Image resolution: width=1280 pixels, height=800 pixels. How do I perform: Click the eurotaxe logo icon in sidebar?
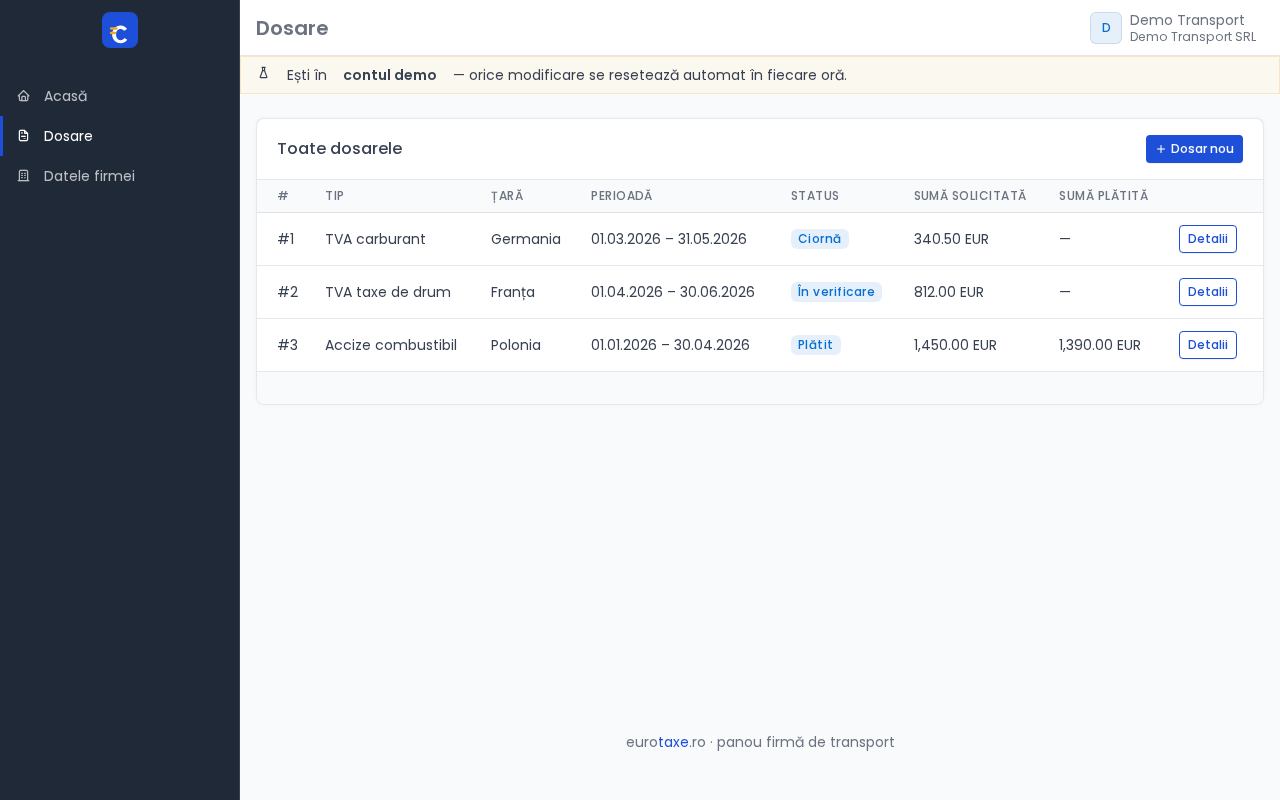(120, 30)
